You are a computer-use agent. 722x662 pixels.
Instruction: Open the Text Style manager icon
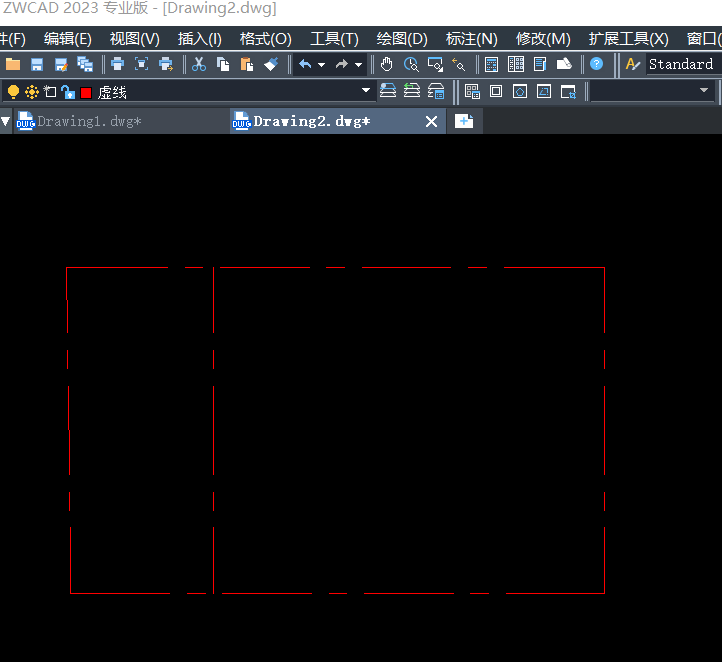tap(633, 64)
